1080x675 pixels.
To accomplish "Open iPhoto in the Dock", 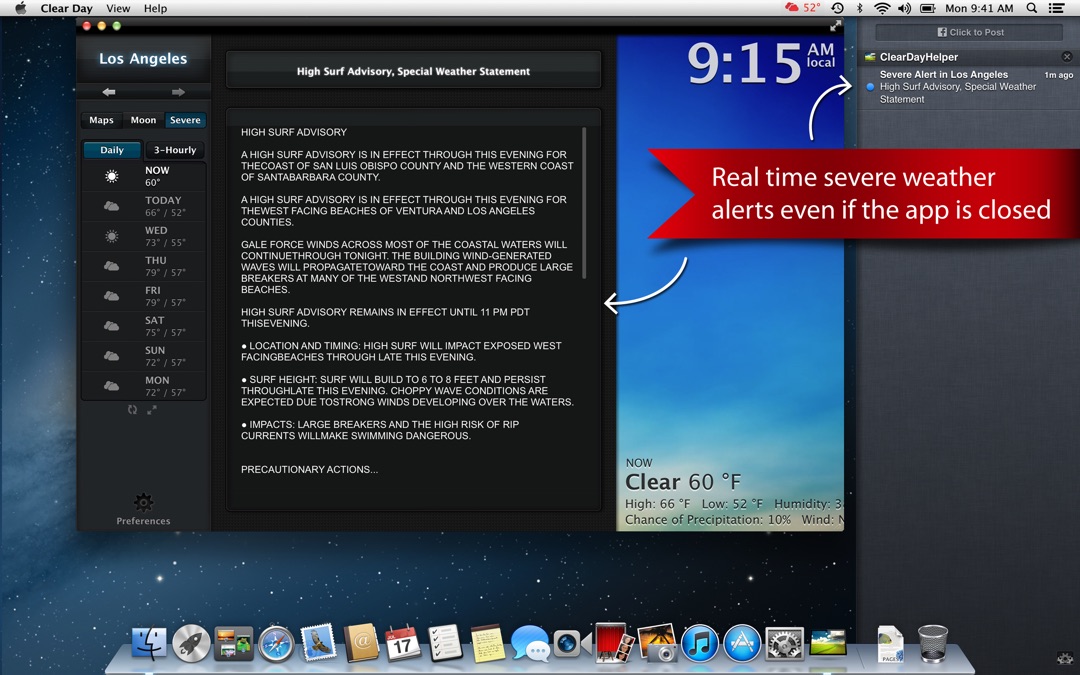I will pyautogui.click(x=656, y=643).
